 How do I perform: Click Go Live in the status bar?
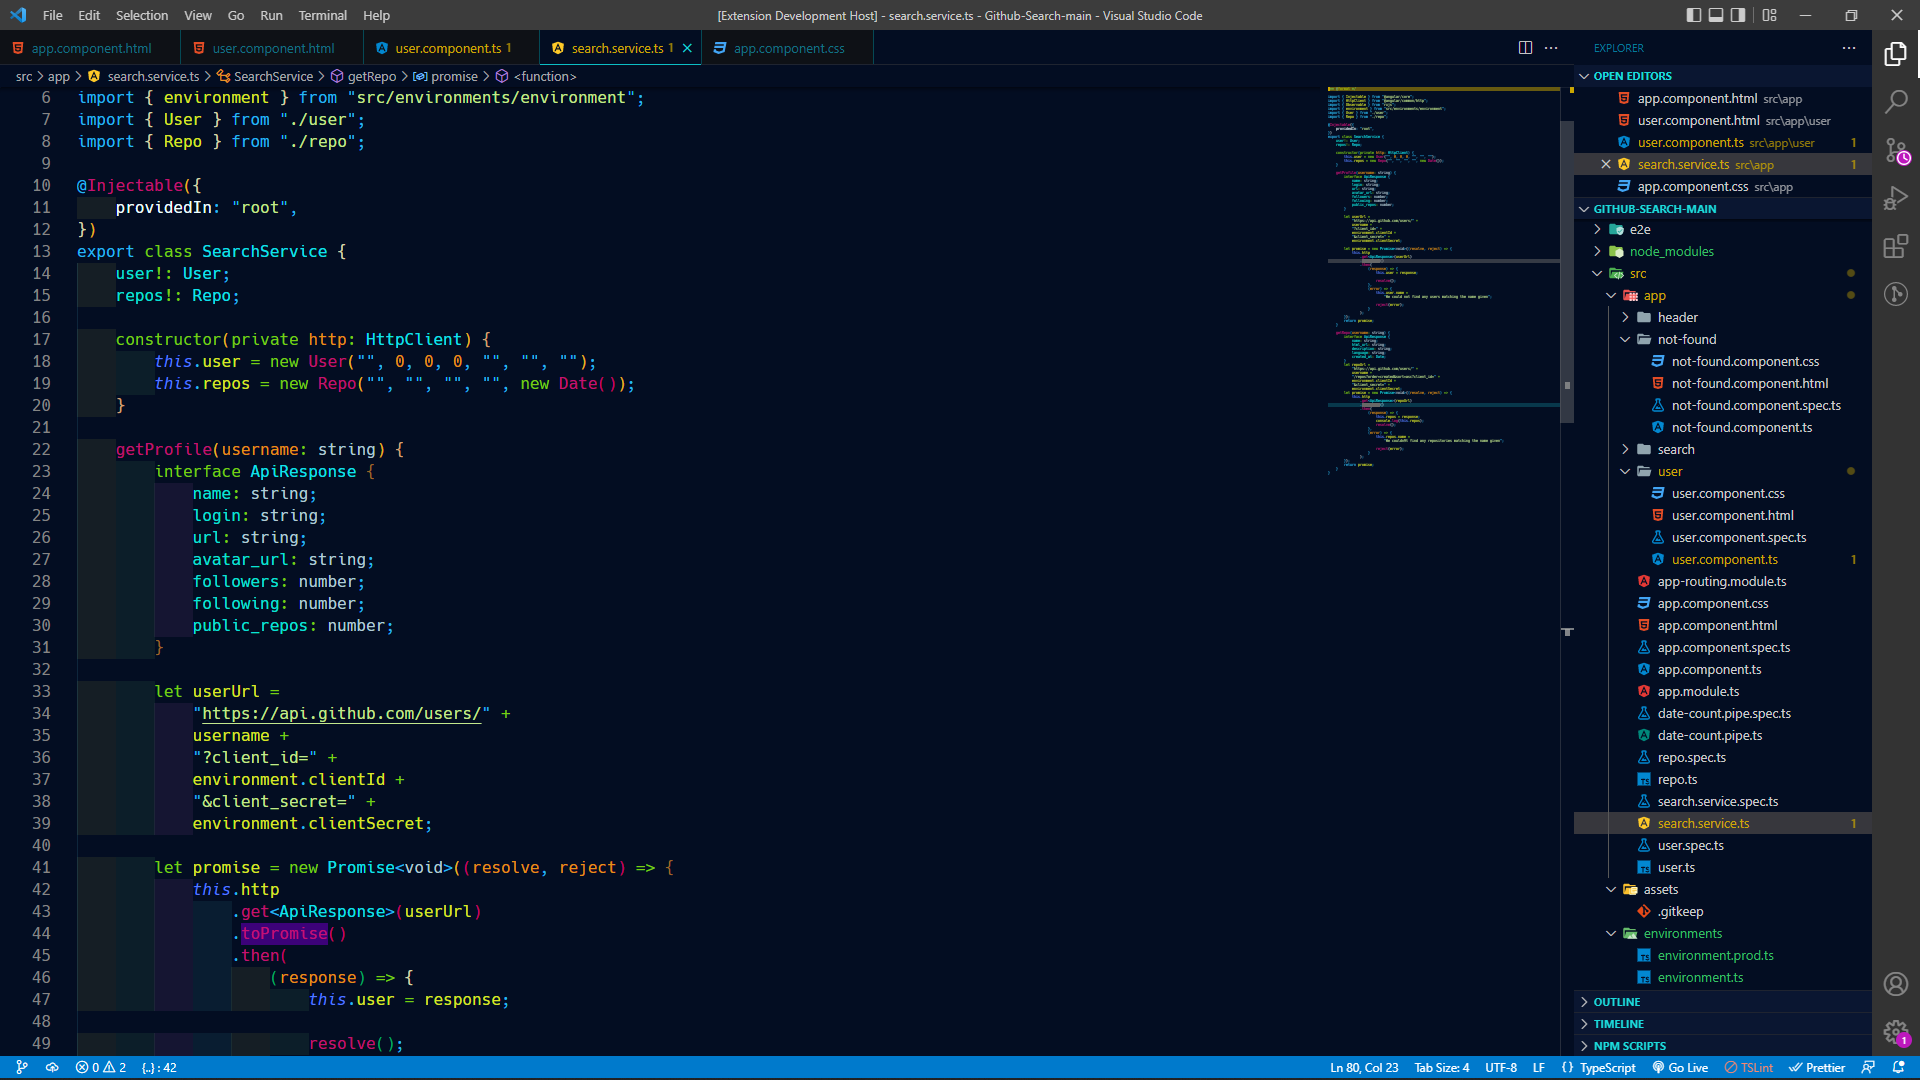pos(1680,1068)
